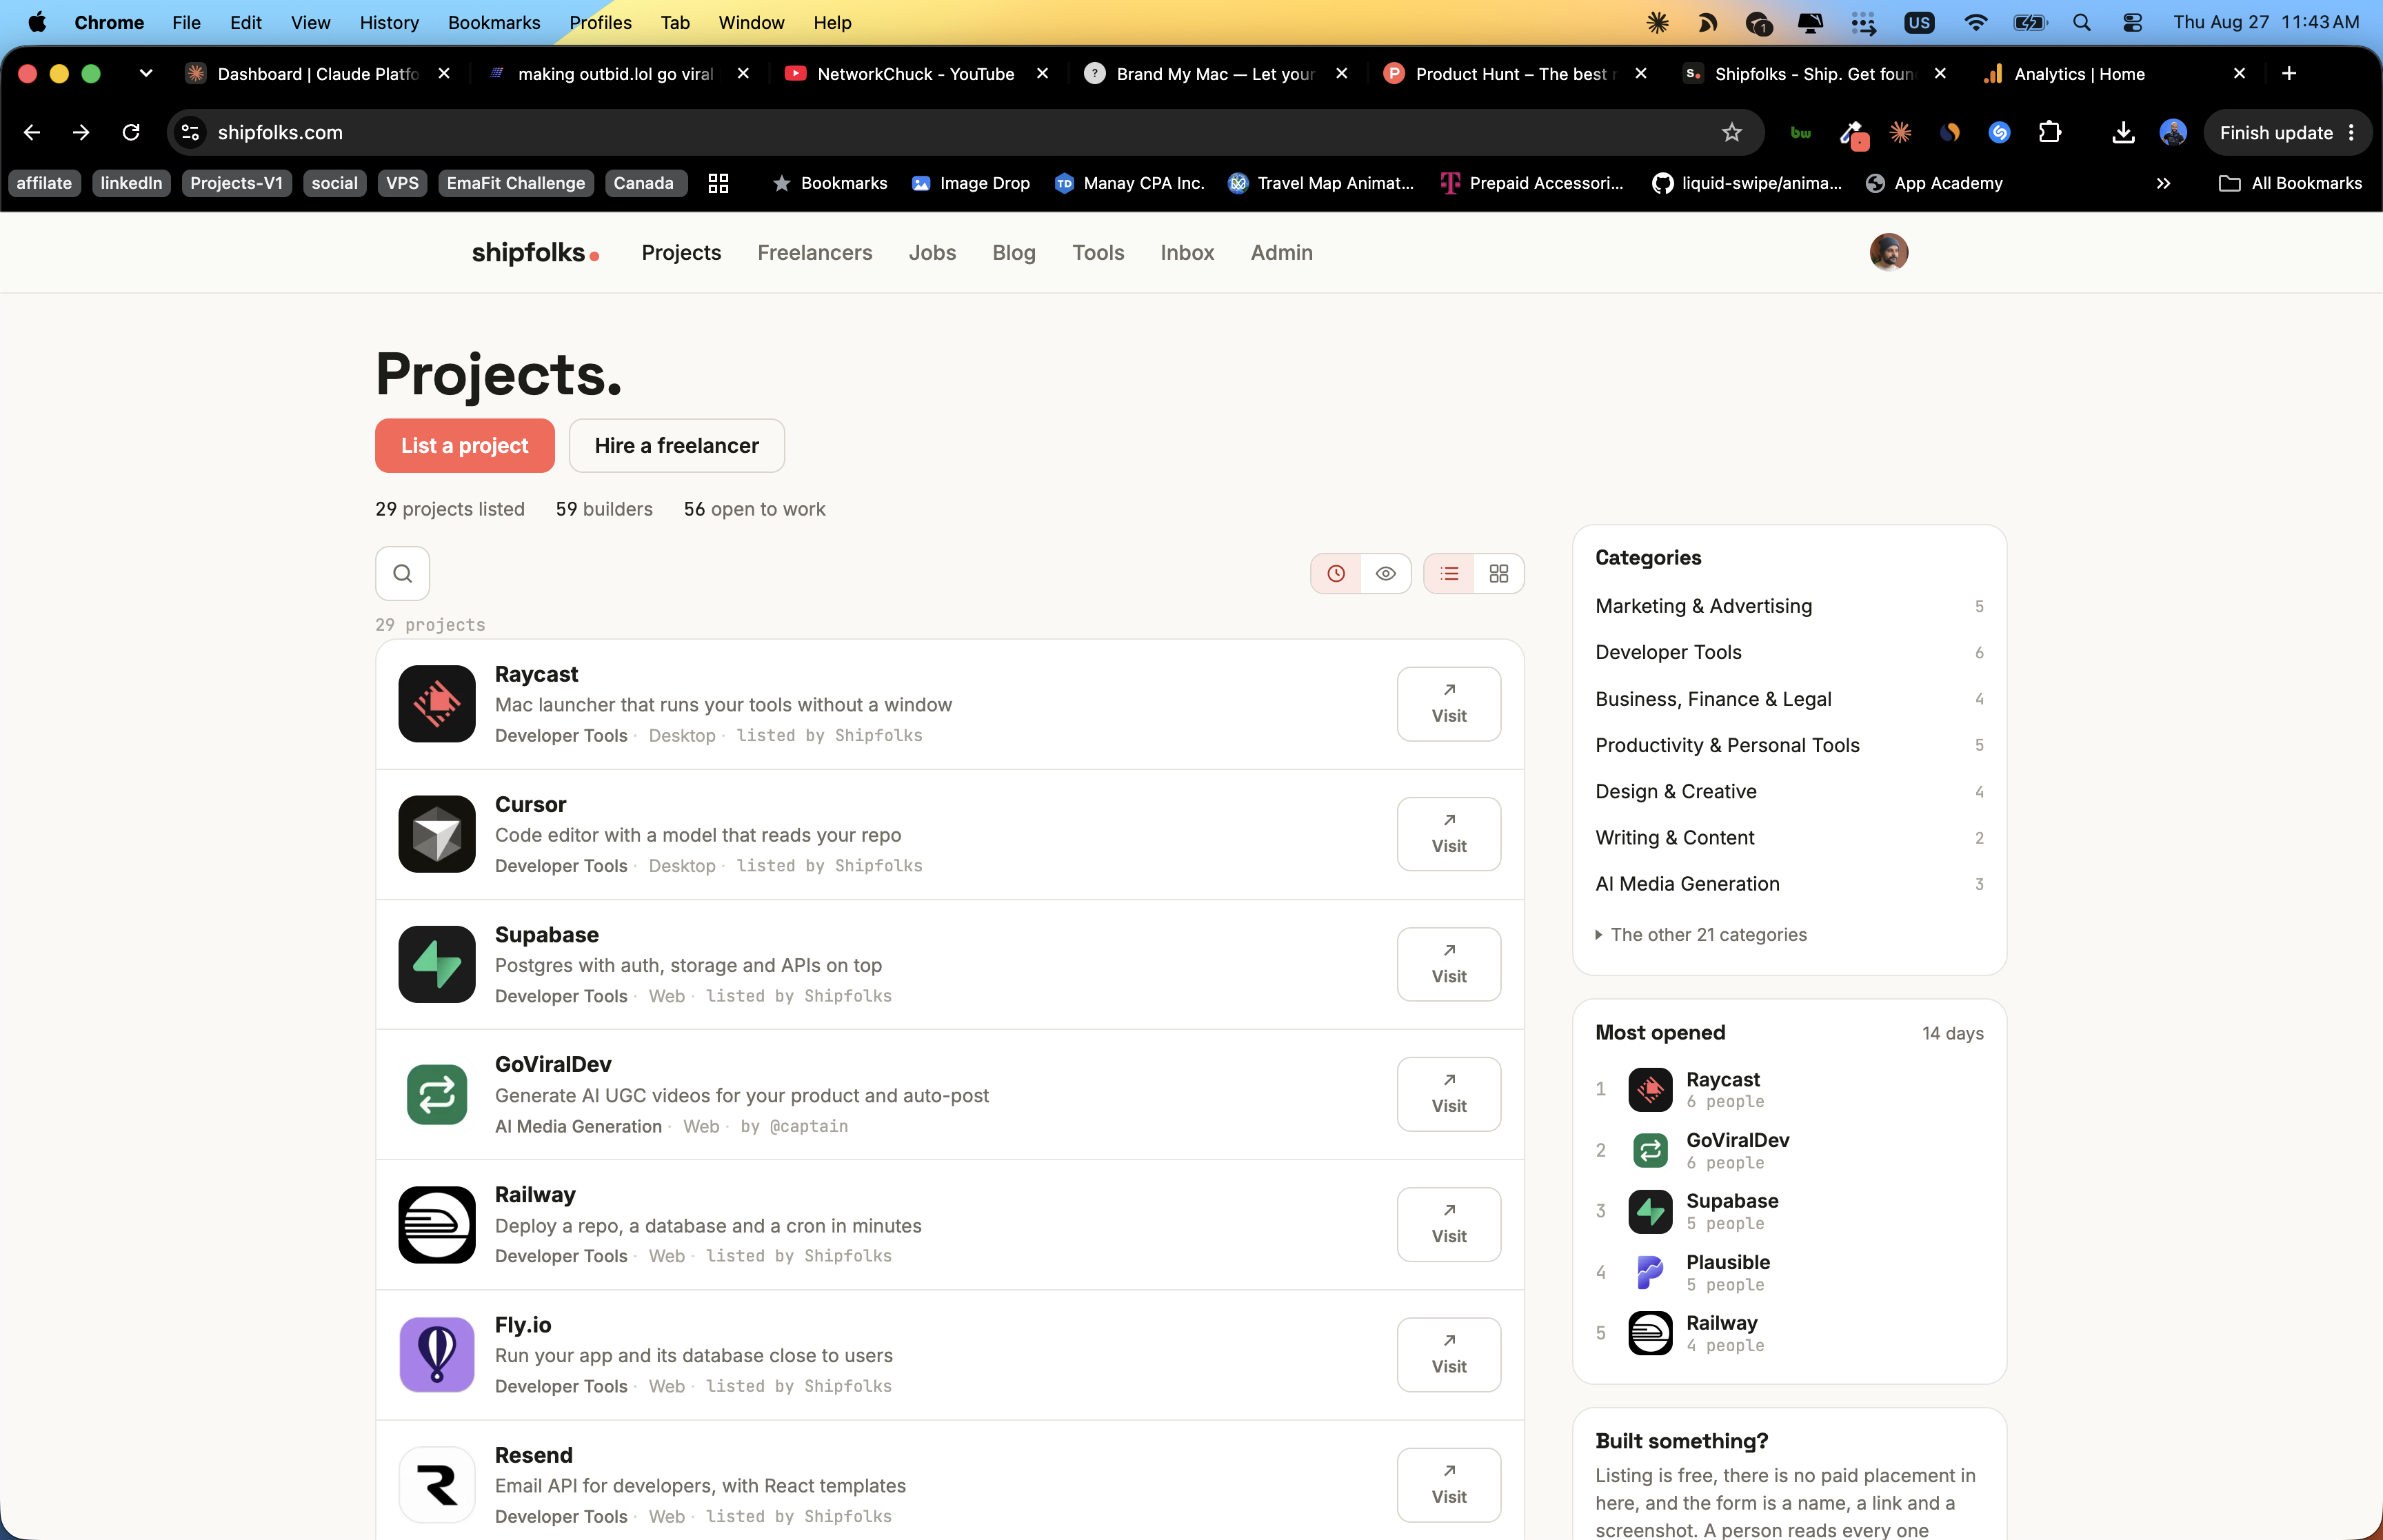
Task: Open Finish update menu dots
Action: pyautogui.click(x=2351, y=132)
